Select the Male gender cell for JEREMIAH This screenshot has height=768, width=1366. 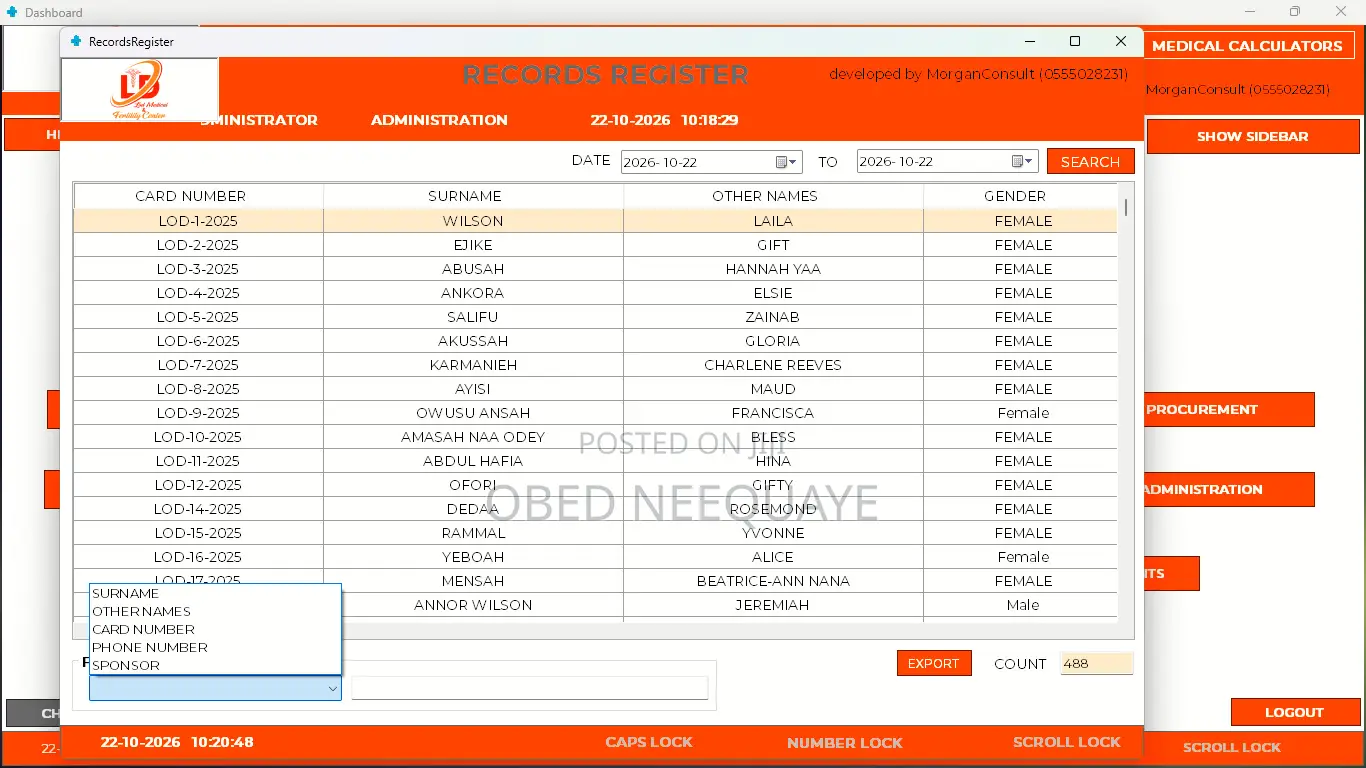1020,605
